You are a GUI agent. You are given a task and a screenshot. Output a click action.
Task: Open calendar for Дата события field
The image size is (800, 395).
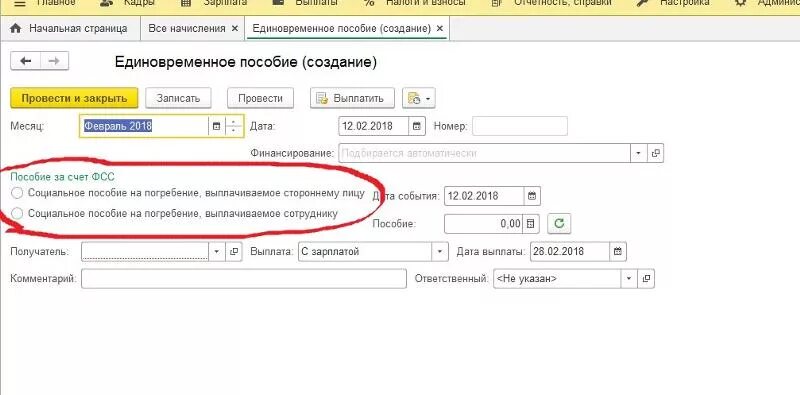(x=532, y=196)
